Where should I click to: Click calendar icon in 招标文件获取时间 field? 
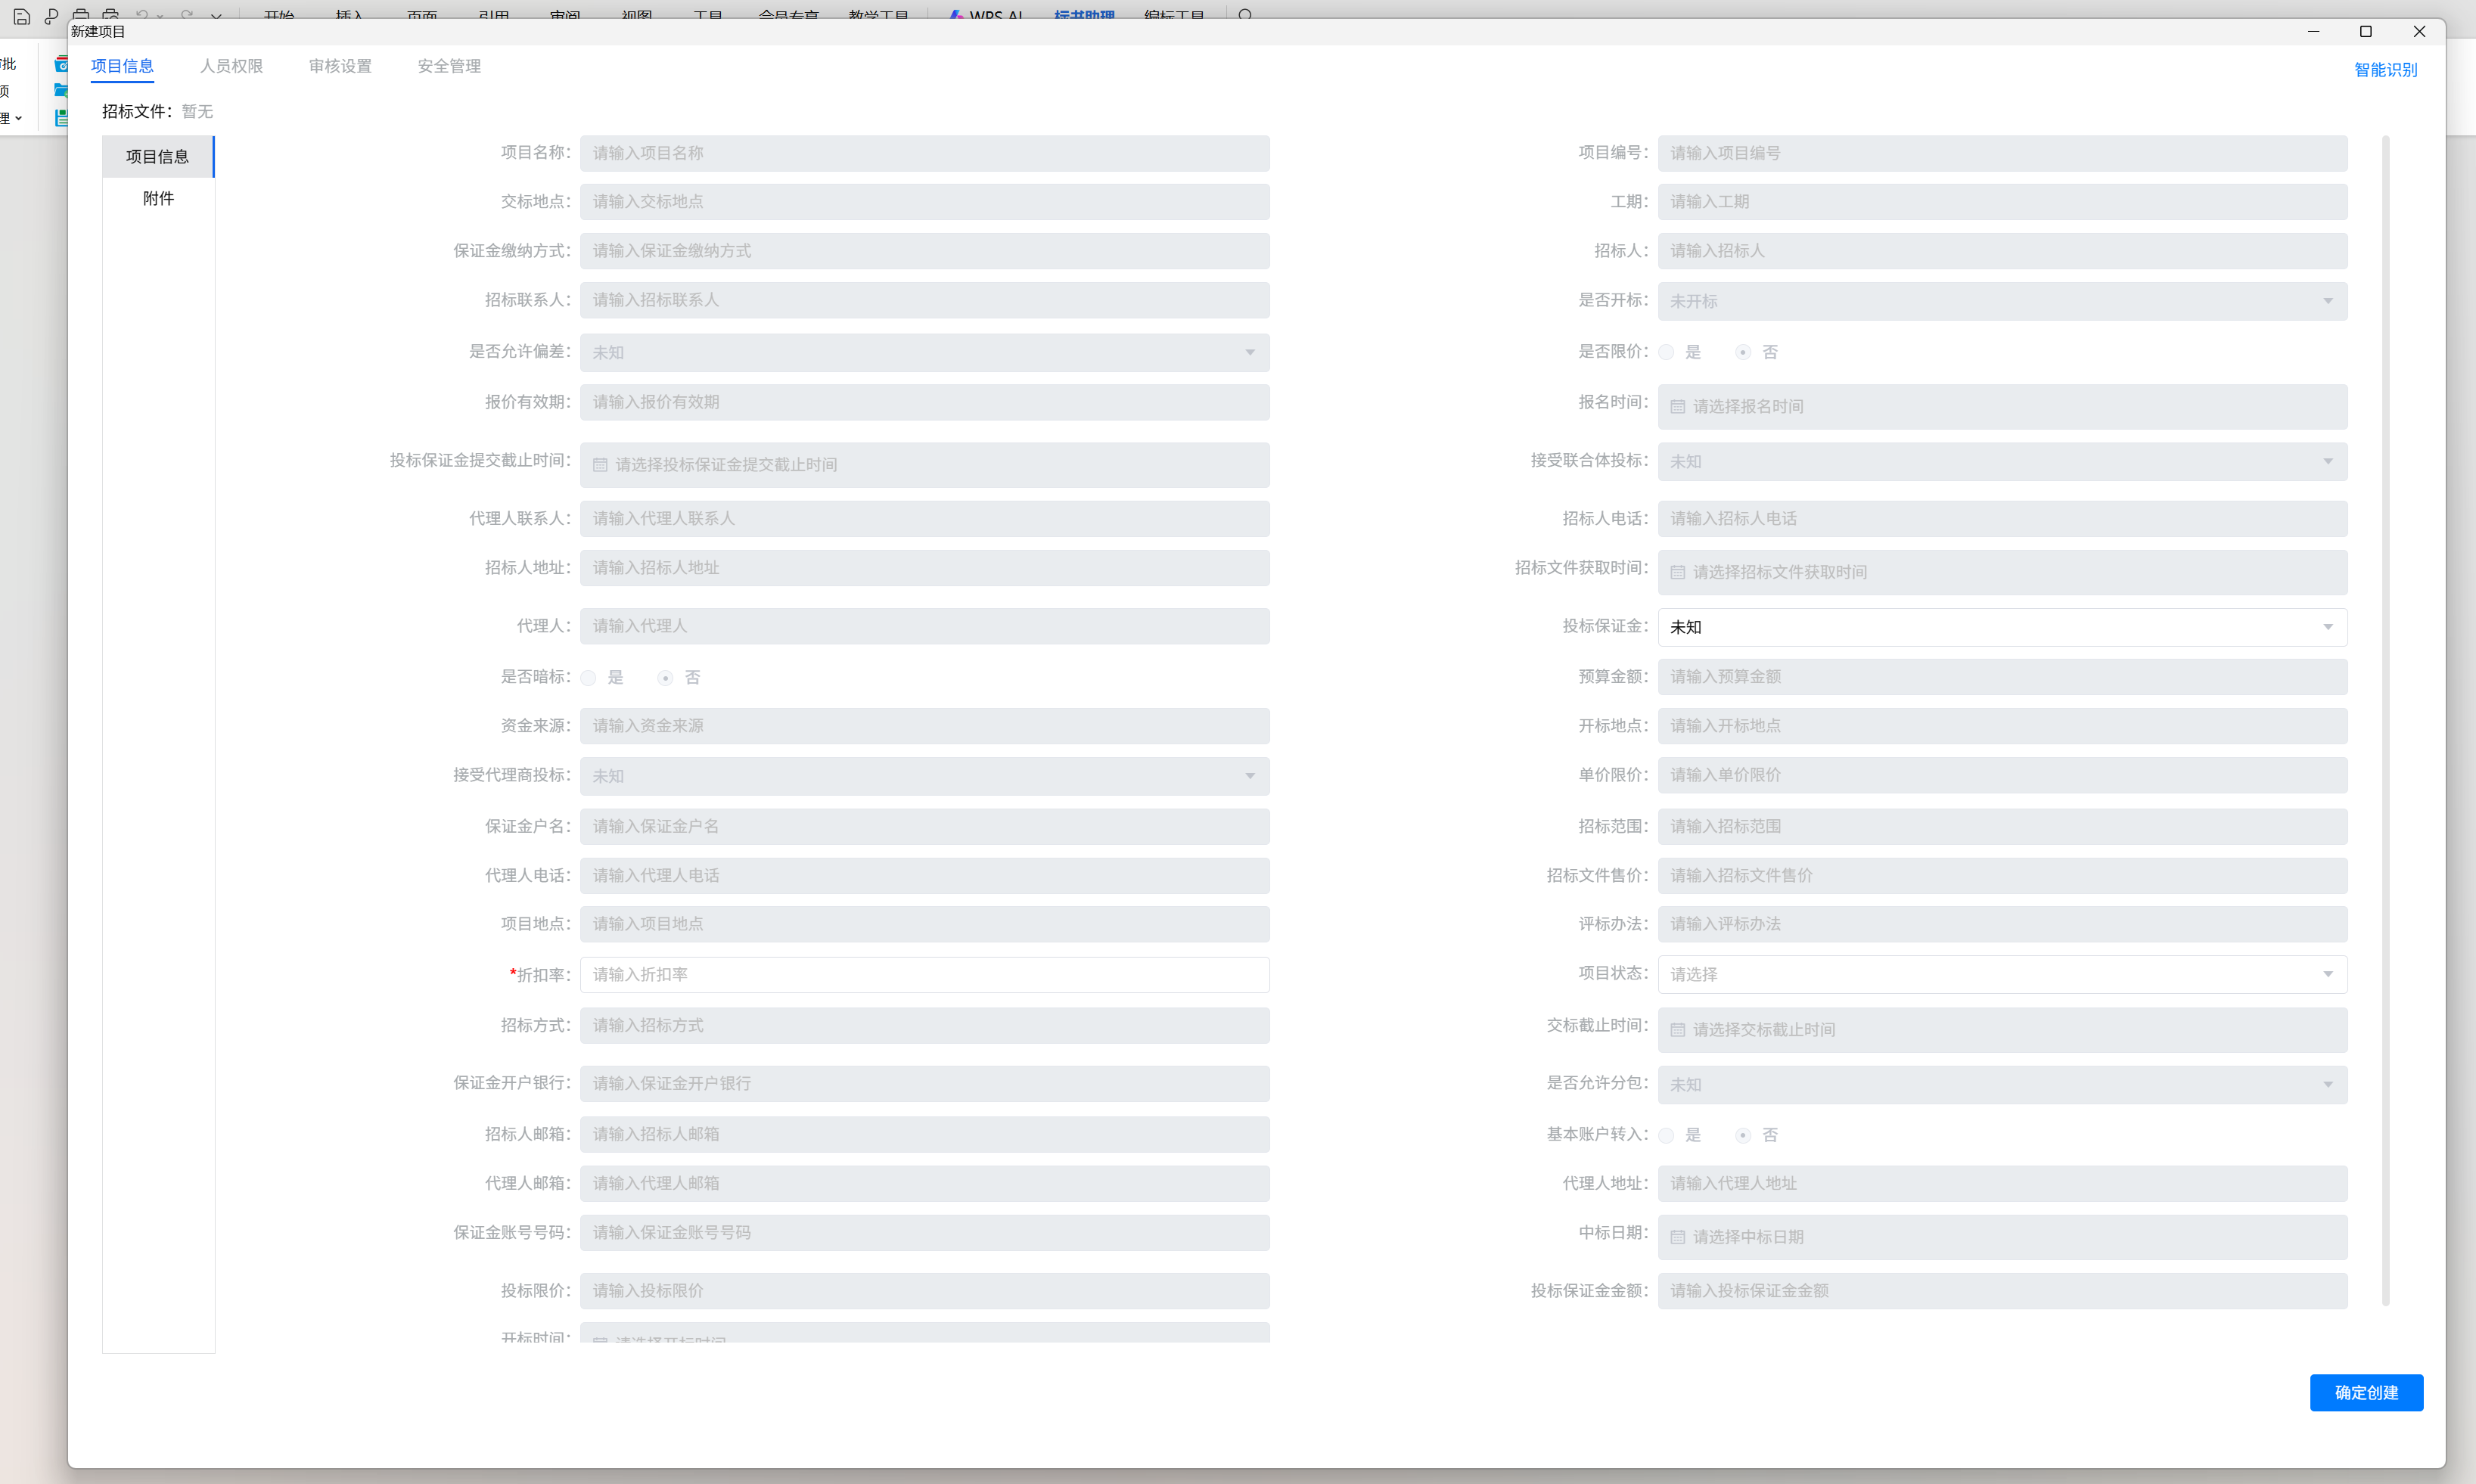click(x=1677, y=573)
